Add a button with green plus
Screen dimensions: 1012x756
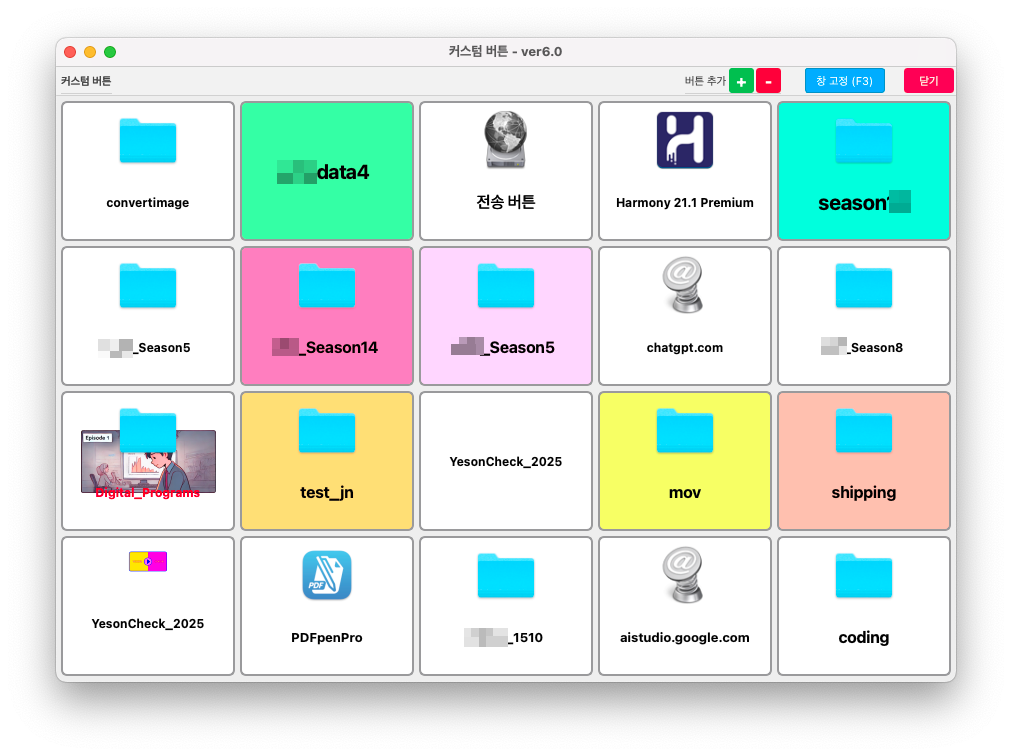742,81
